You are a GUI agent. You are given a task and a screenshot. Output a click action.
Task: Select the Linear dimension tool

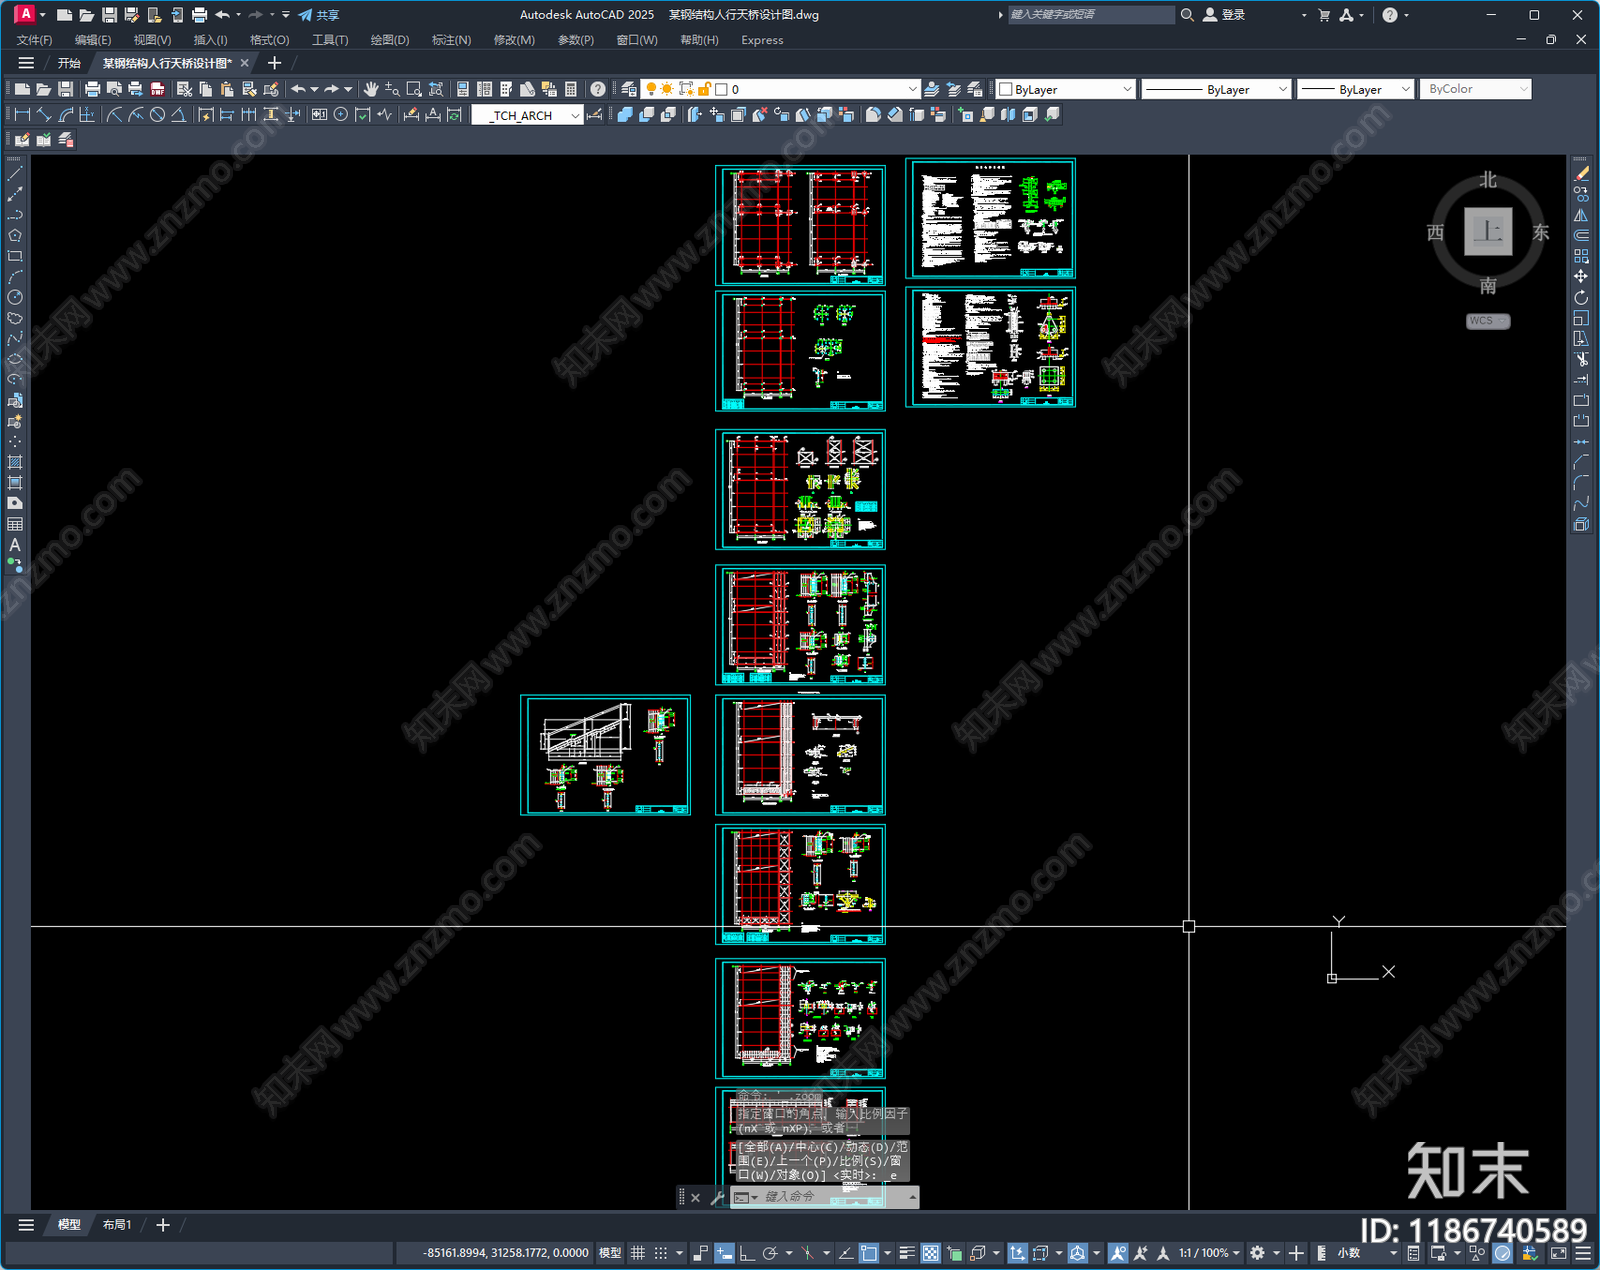tap(22, 115)
